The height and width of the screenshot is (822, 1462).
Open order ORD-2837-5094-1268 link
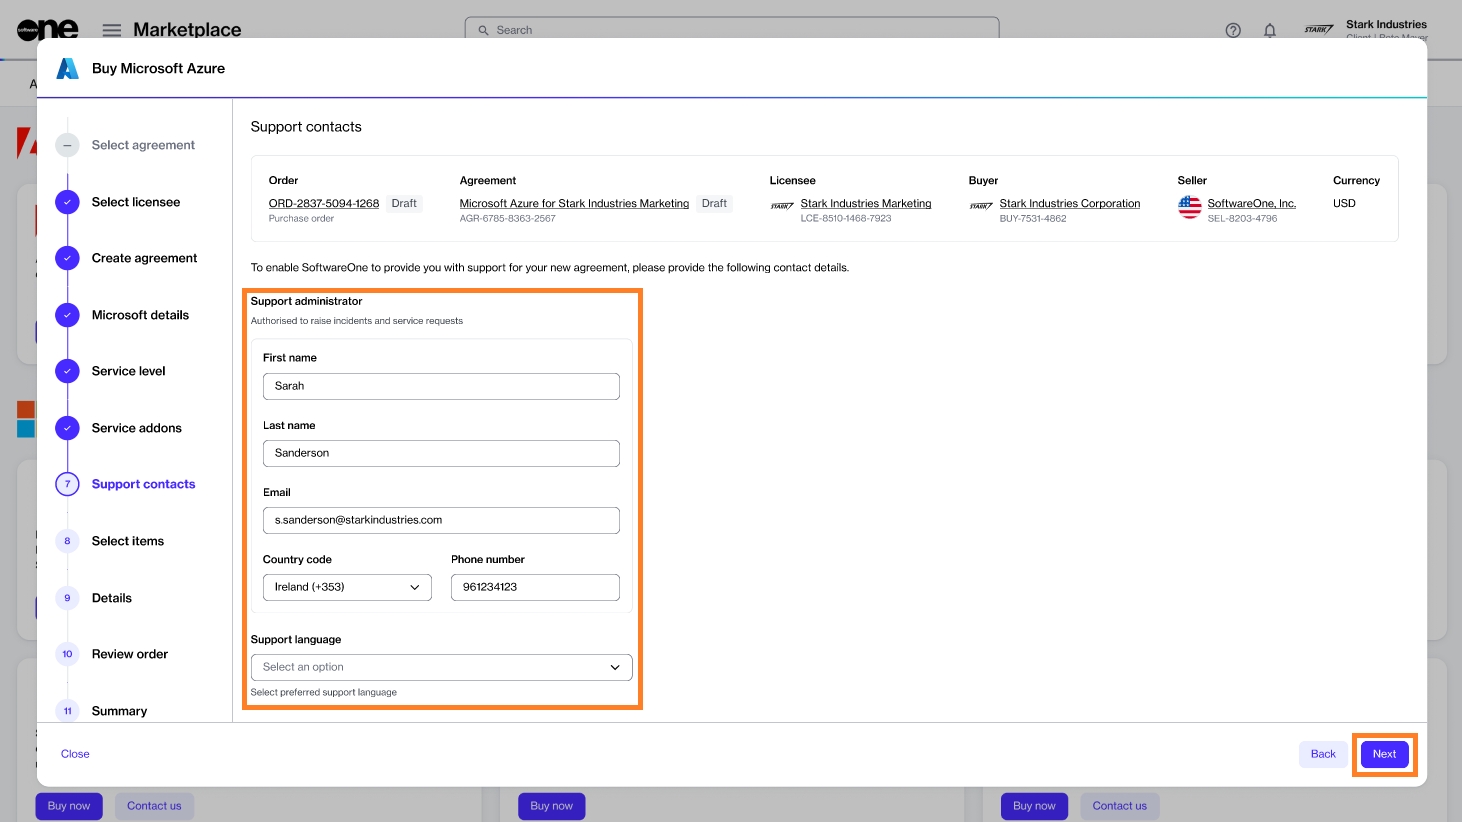(x=323, y=203)
